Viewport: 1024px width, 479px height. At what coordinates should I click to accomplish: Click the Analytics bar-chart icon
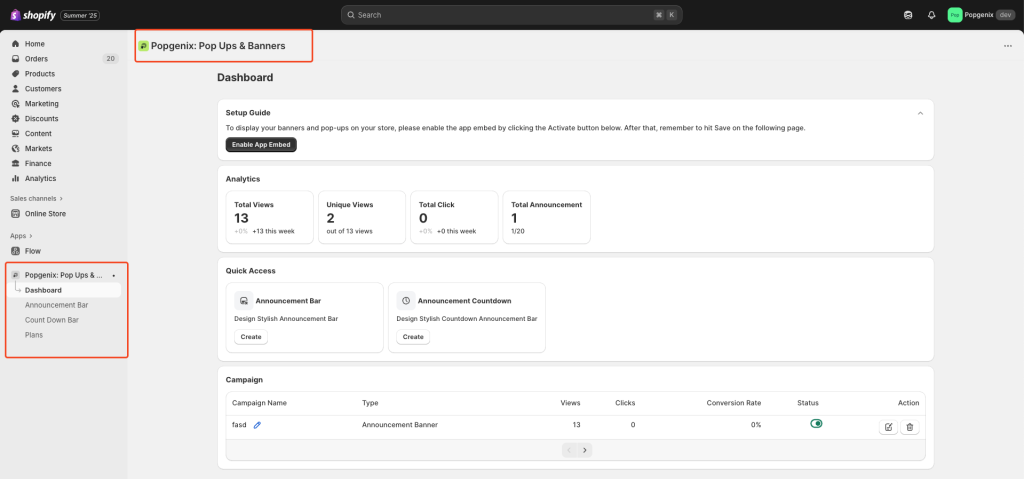16,178
